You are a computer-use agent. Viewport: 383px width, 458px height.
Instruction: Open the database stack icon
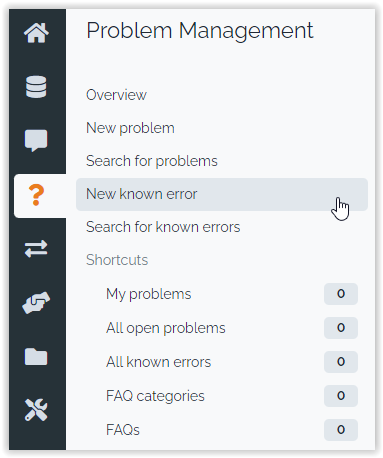pyautogui.click(x=36, y=87)
